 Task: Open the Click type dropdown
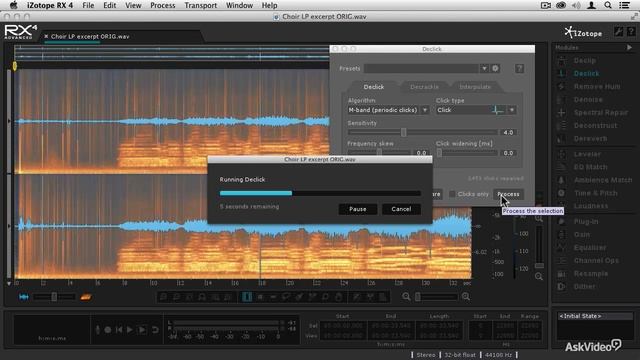click(476, 110)
